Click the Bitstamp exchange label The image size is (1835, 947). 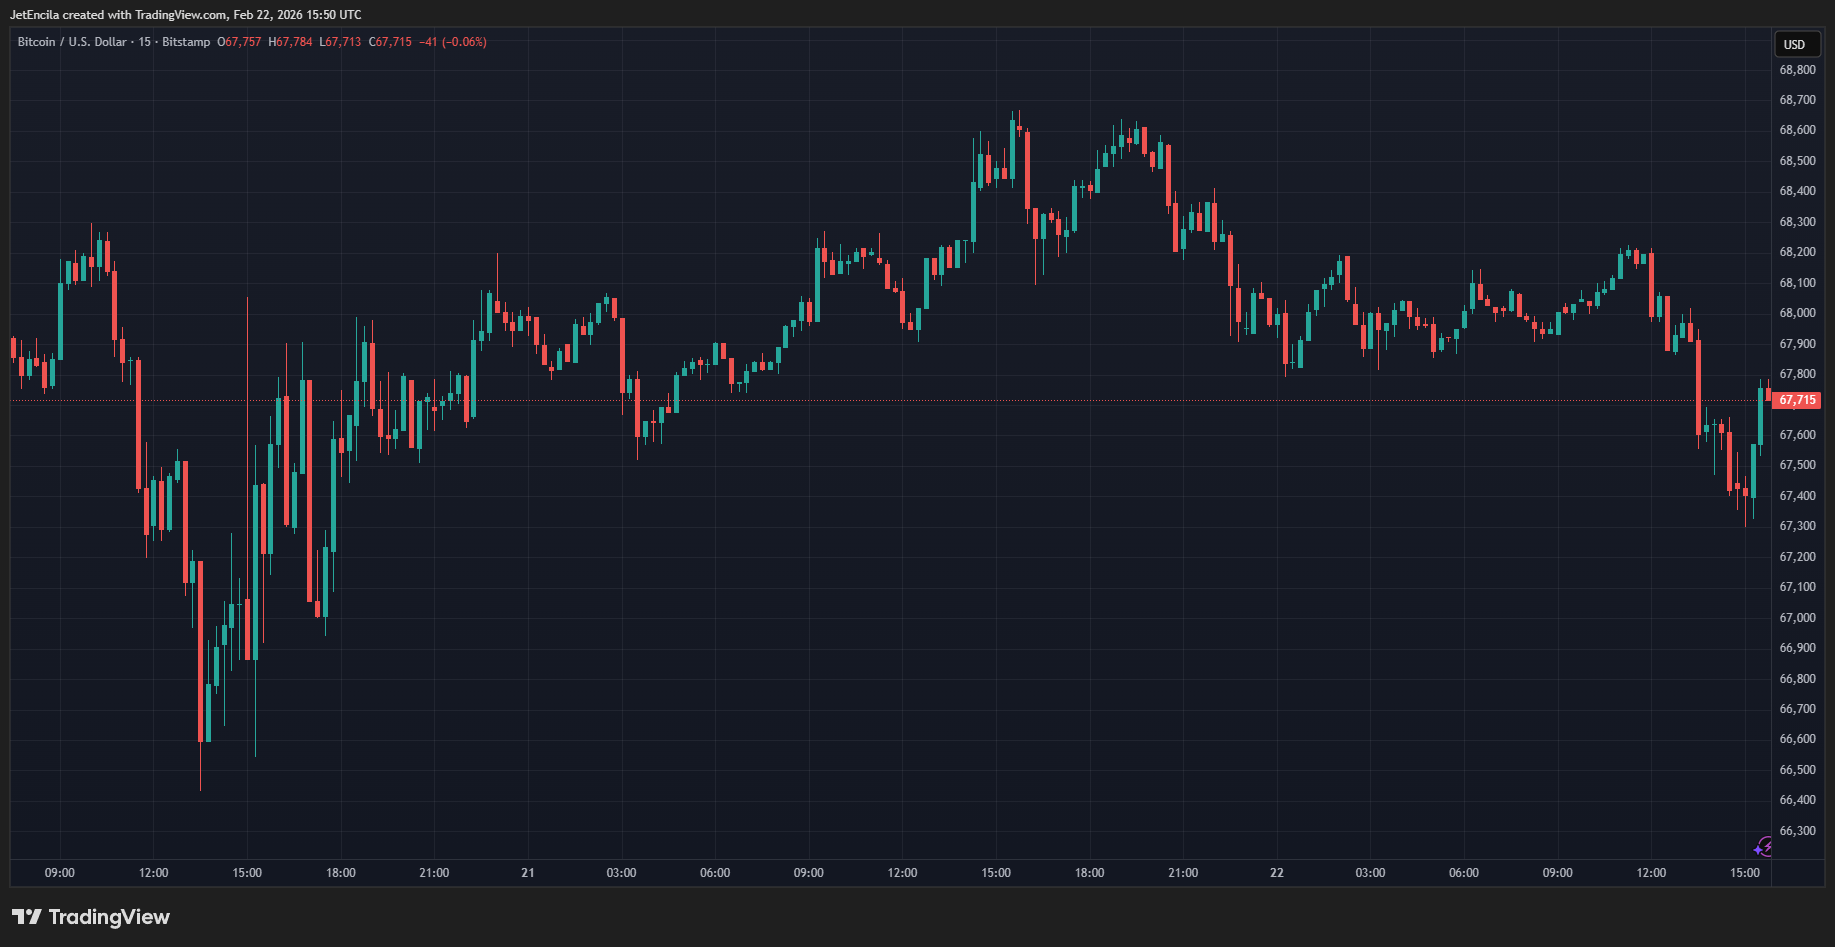click(186, 42)
